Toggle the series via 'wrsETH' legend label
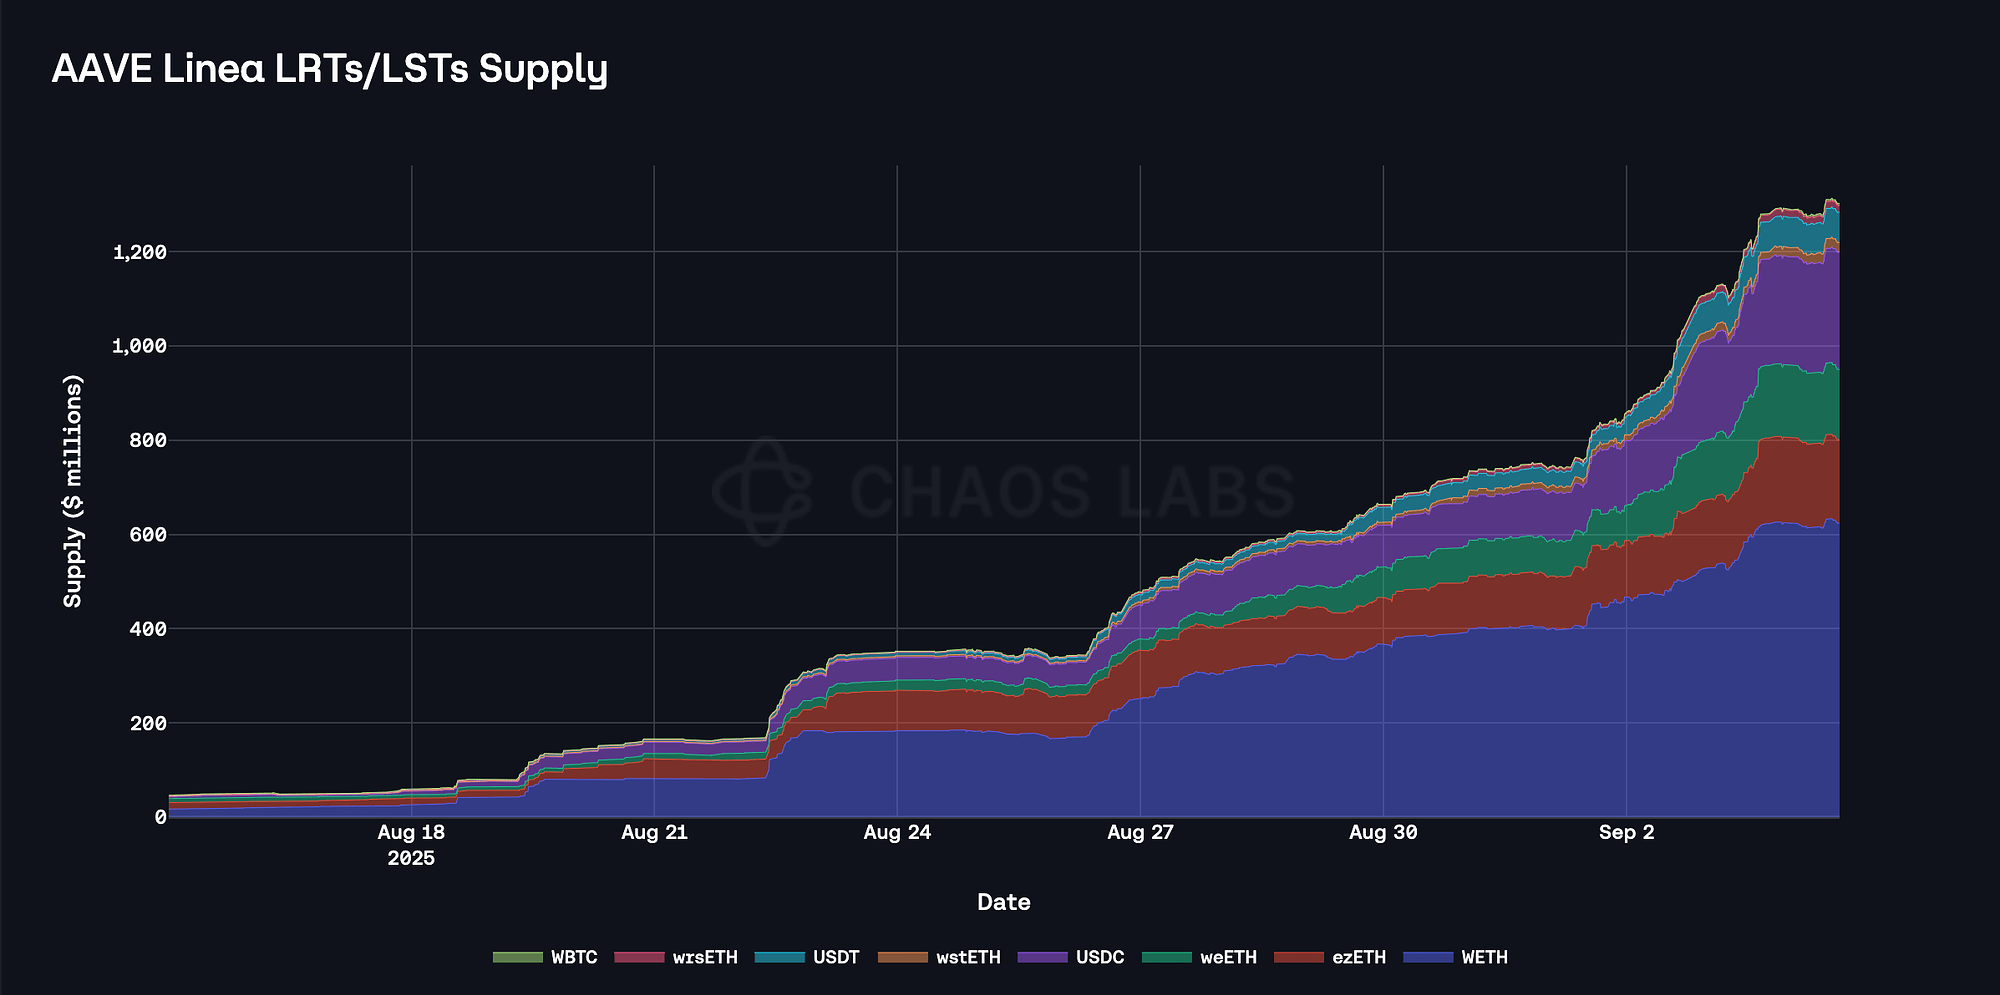The height and width of the screenshot is (995, 2000). click(x=705, y=957)
